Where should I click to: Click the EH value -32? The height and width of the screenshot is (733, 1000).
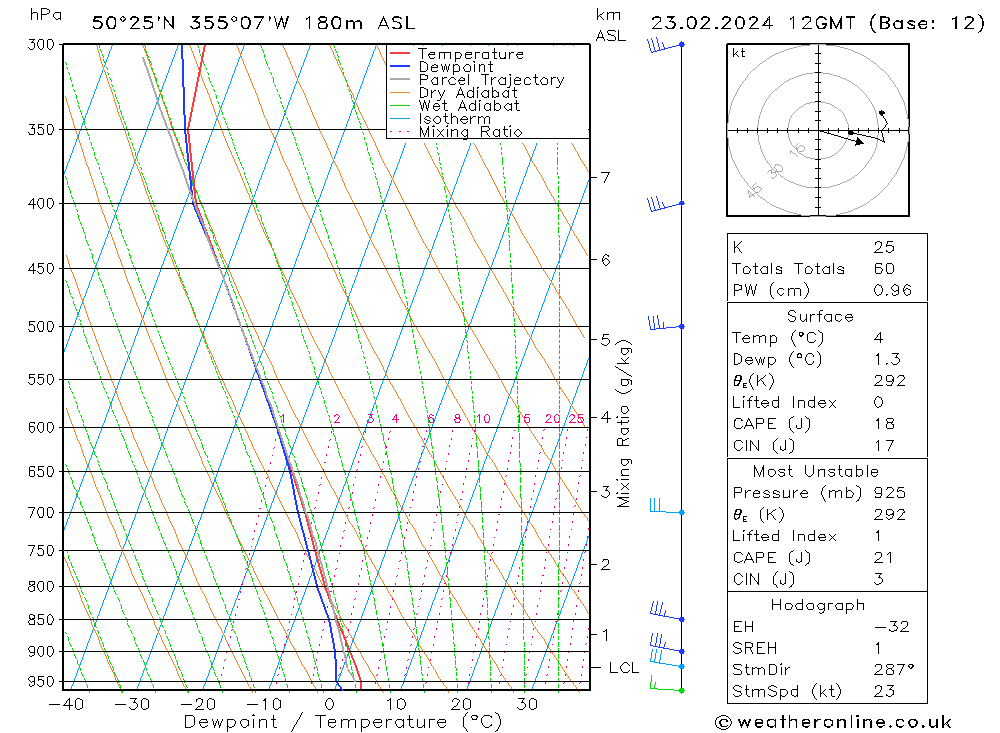(x=892, y=626)
